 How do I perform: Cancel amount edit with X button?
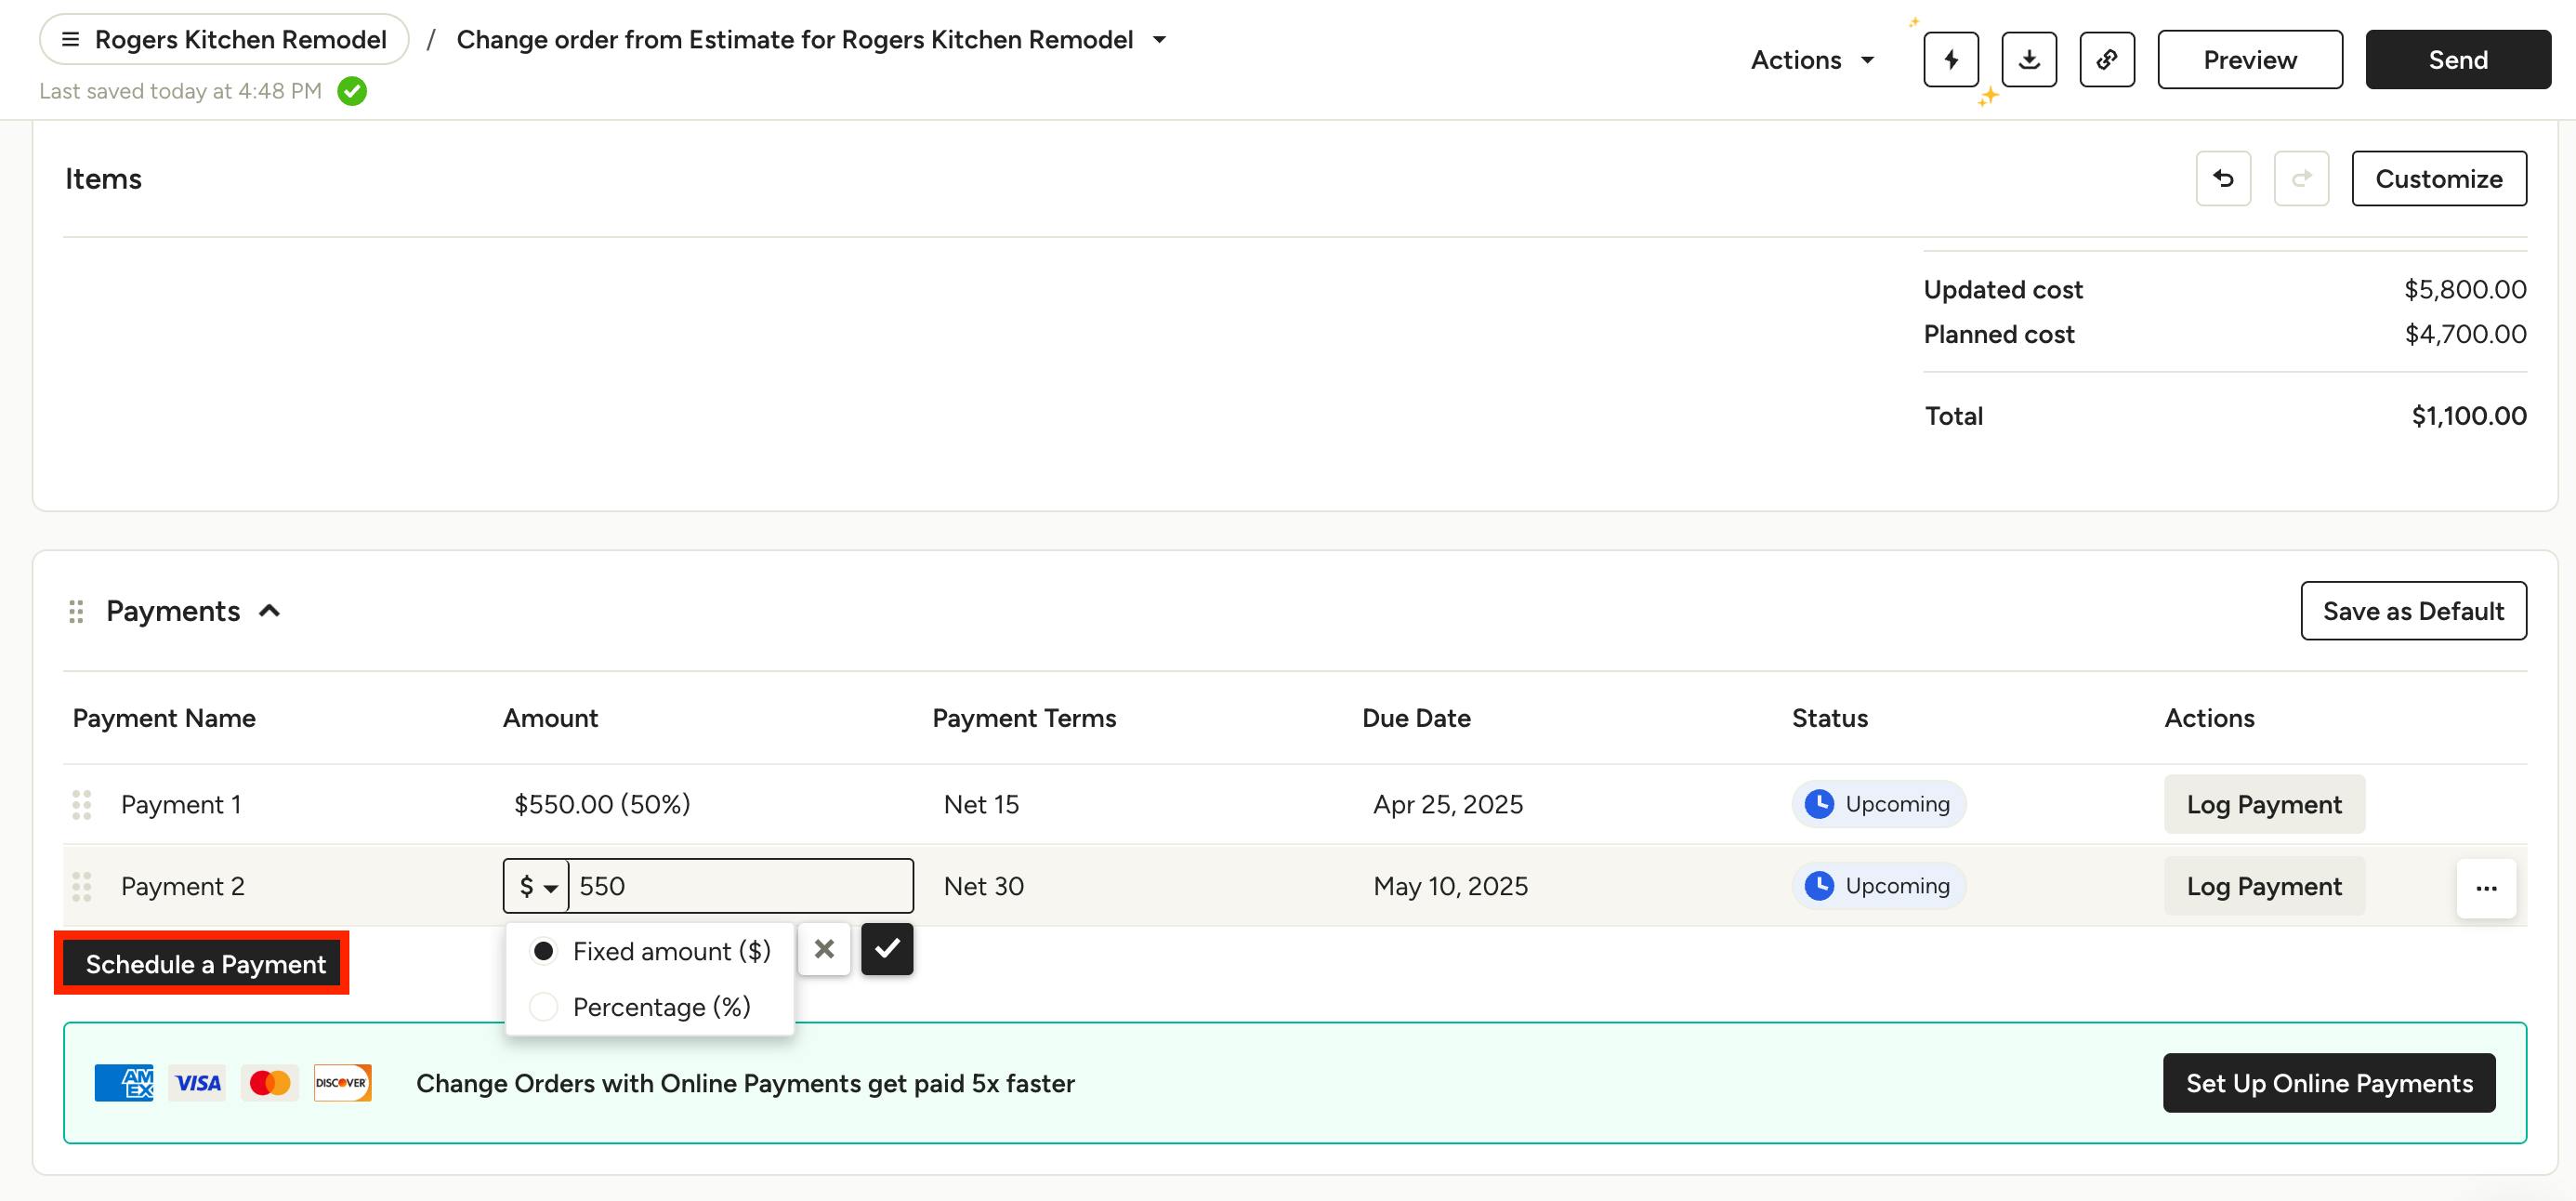[823, 948]
